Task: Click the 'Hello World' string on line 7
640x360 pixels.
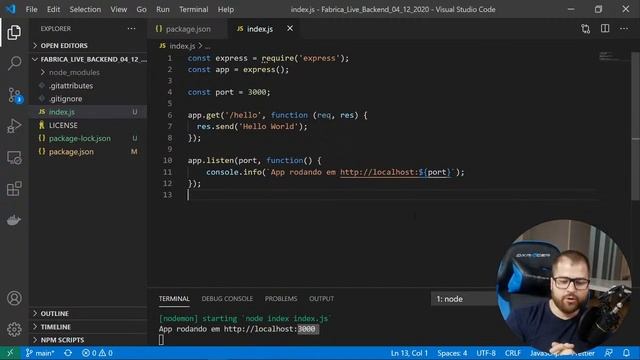Action: click(269, 127)
